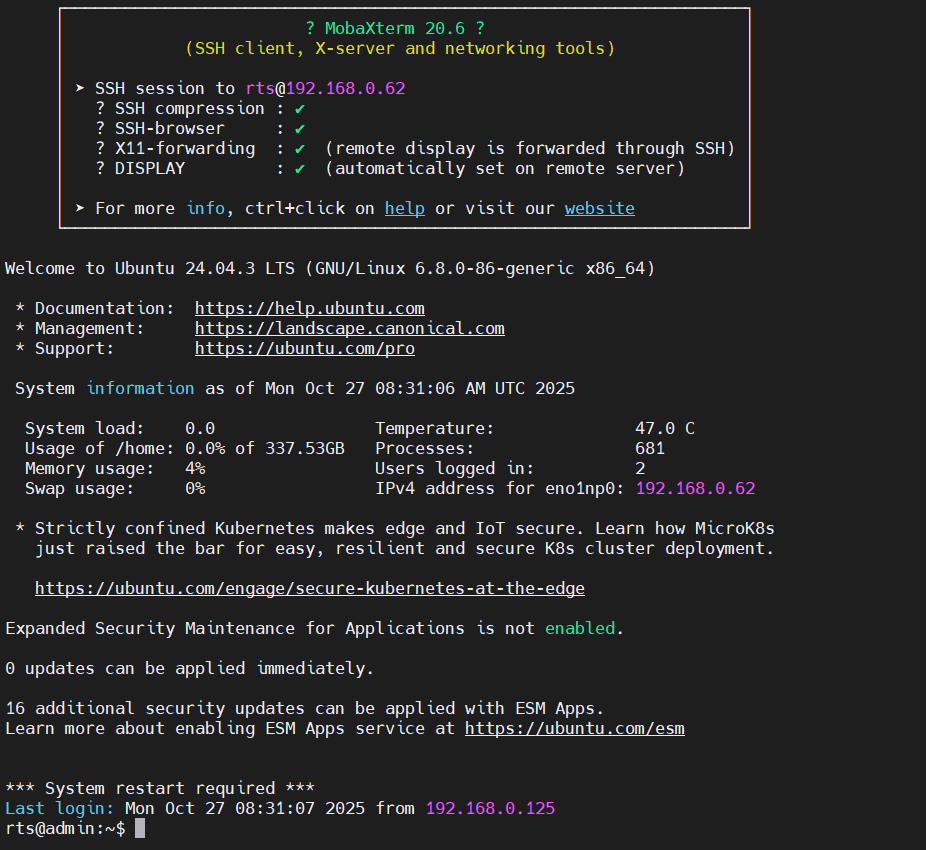Viewport: 926px width, 850px height.
Task: Click the SSH-browser checkmark
Action: coord(300,129)
